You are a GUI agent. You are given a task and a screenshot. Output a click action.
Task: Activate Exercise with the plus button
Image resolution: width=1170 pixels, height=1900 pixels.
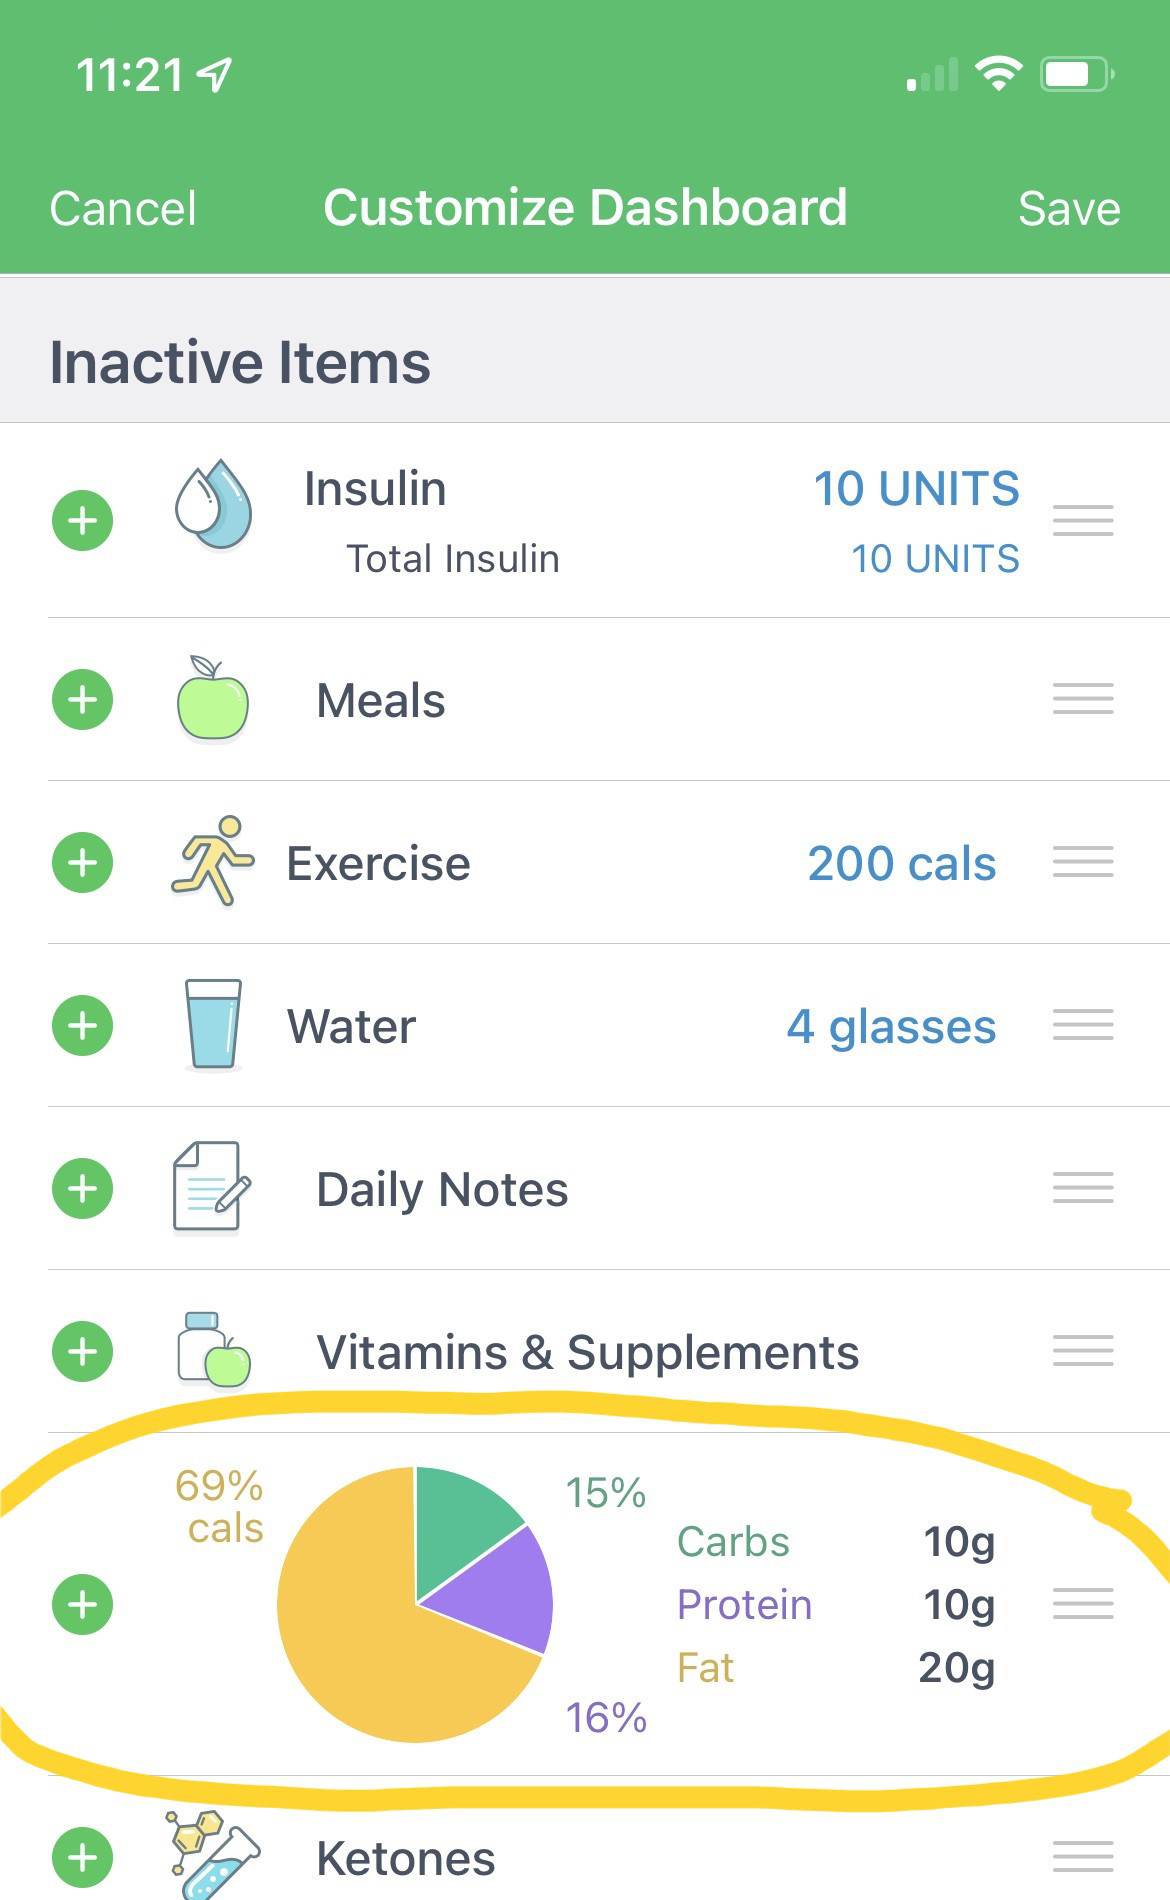82,862
